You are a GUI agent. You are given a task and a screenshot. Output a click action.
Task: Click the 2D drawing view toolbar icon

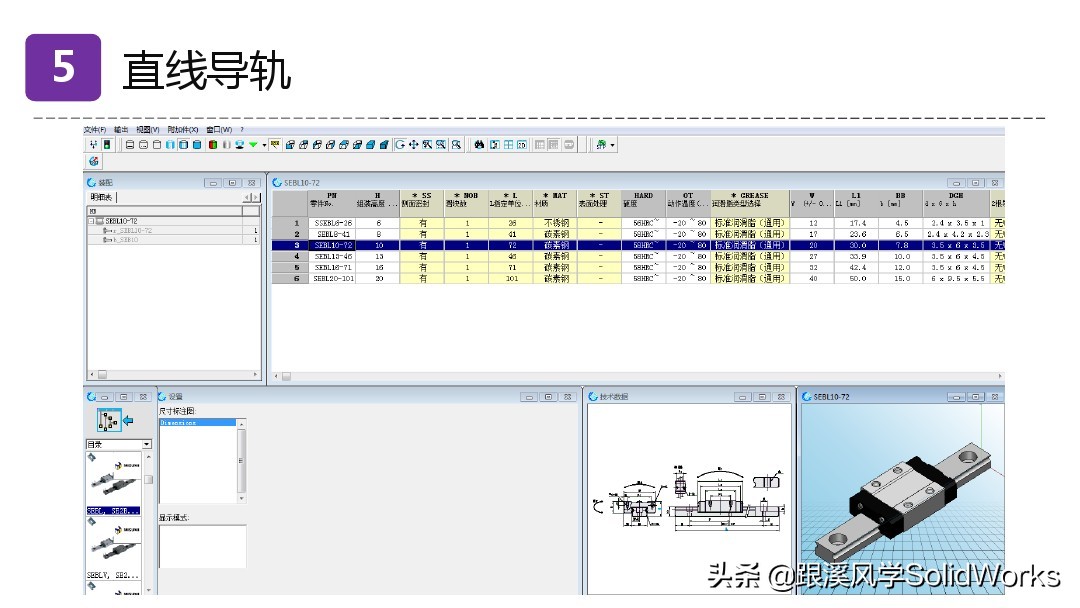click(521, 144)
